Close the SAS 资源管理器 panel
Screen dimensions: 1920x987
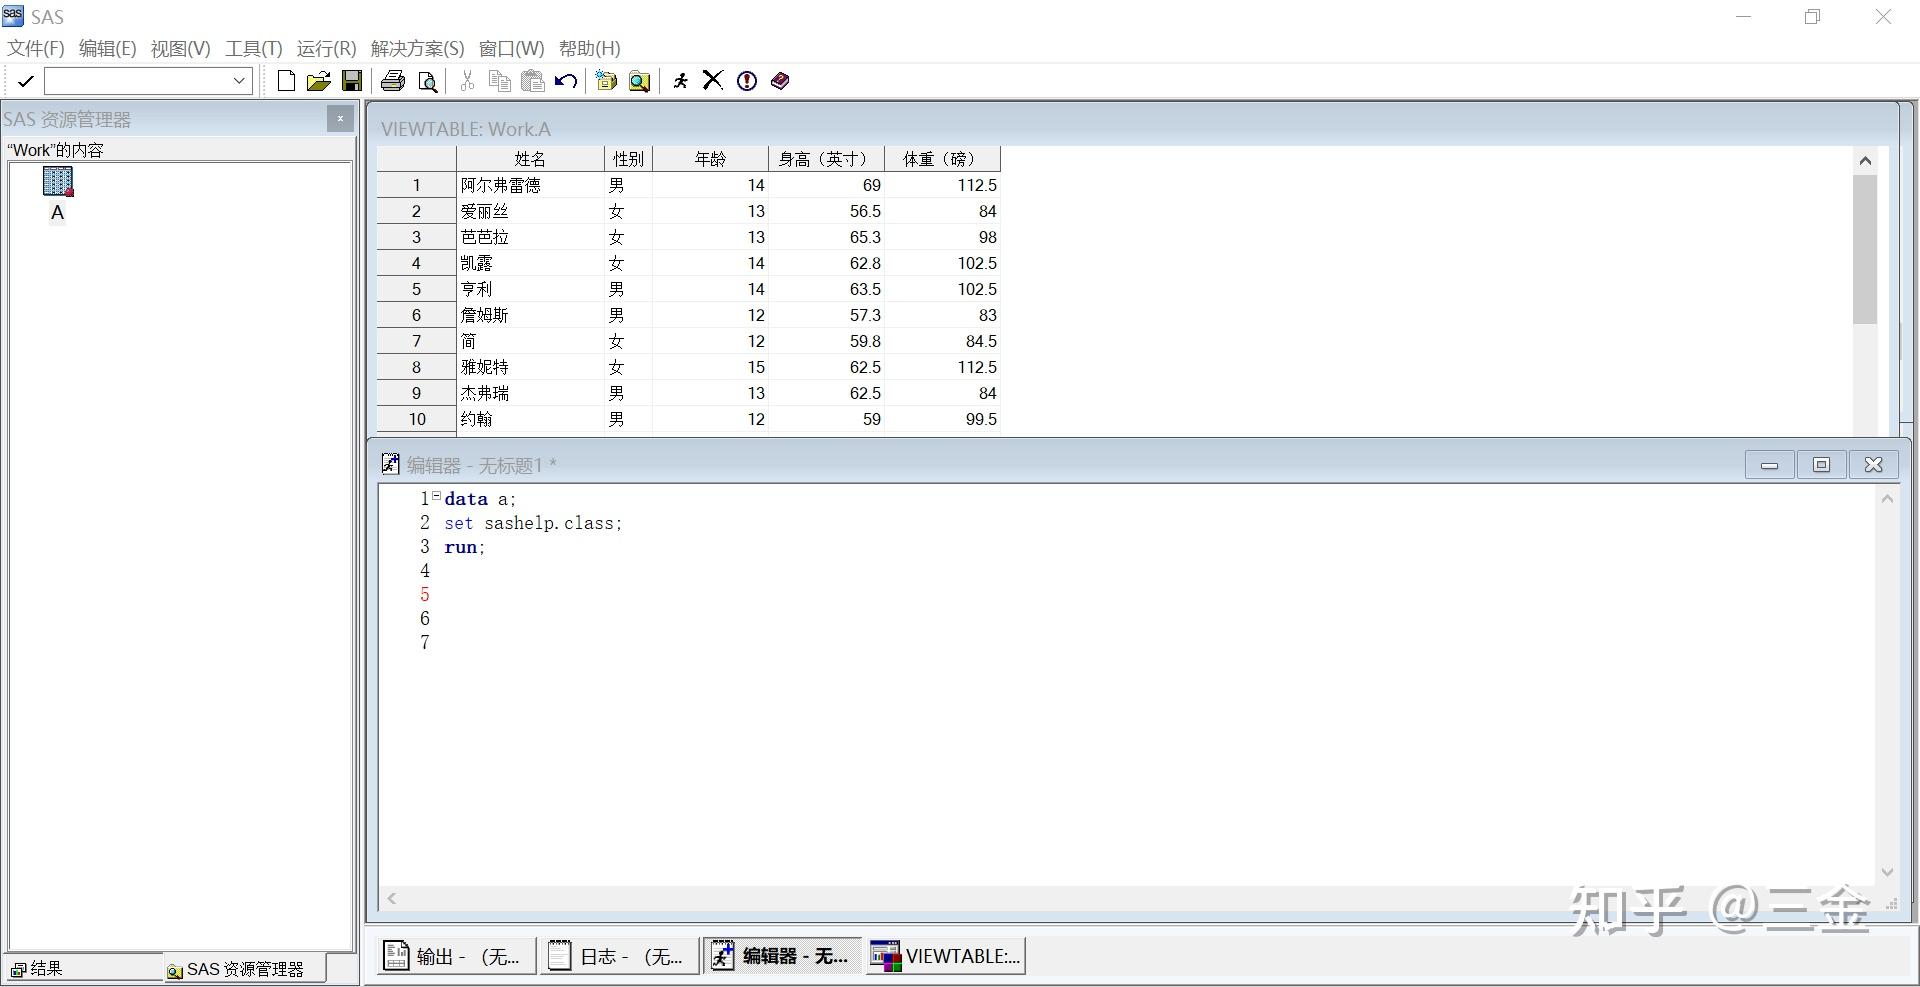click(340, 119)
